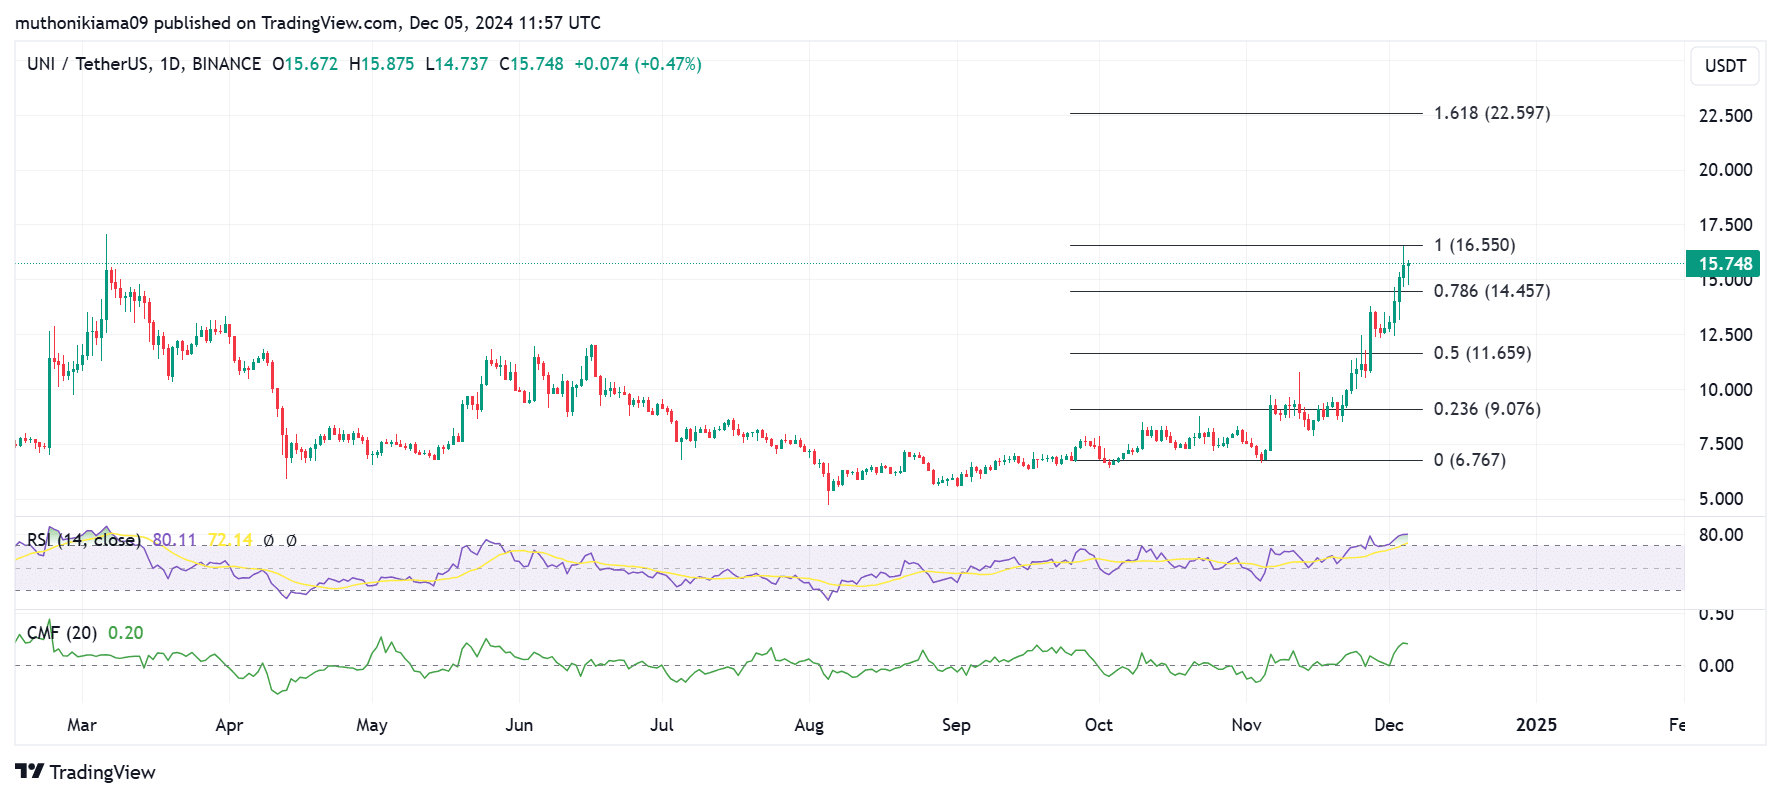Click the CMF (20) indicator label
This screenshot has width=1781, height=798.
pos(62,633)
